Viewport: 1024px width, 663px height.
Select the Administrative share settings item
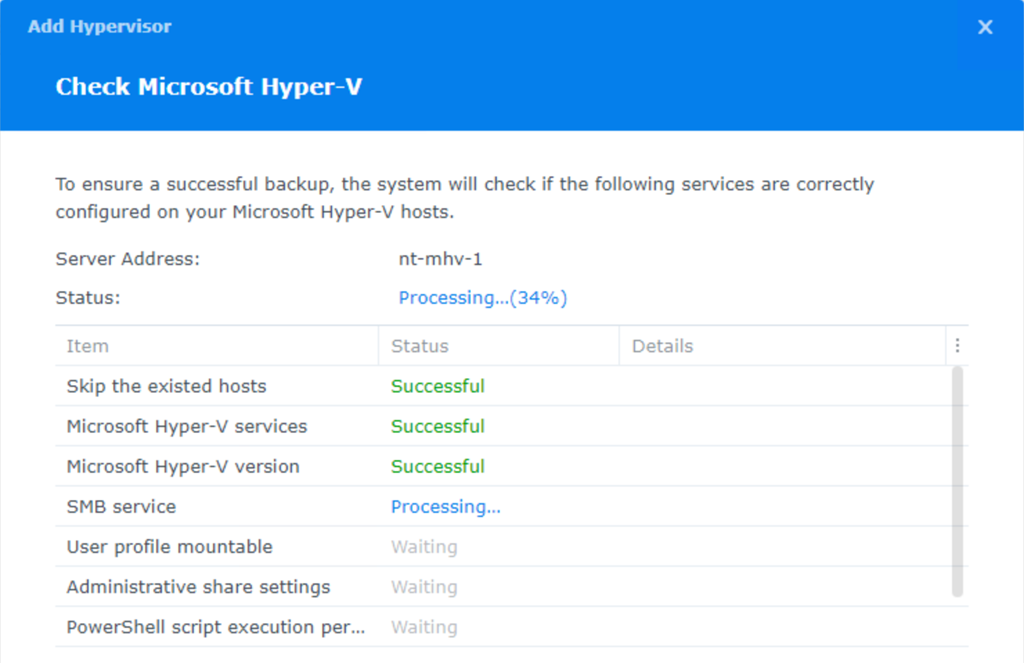pos(198,587)
